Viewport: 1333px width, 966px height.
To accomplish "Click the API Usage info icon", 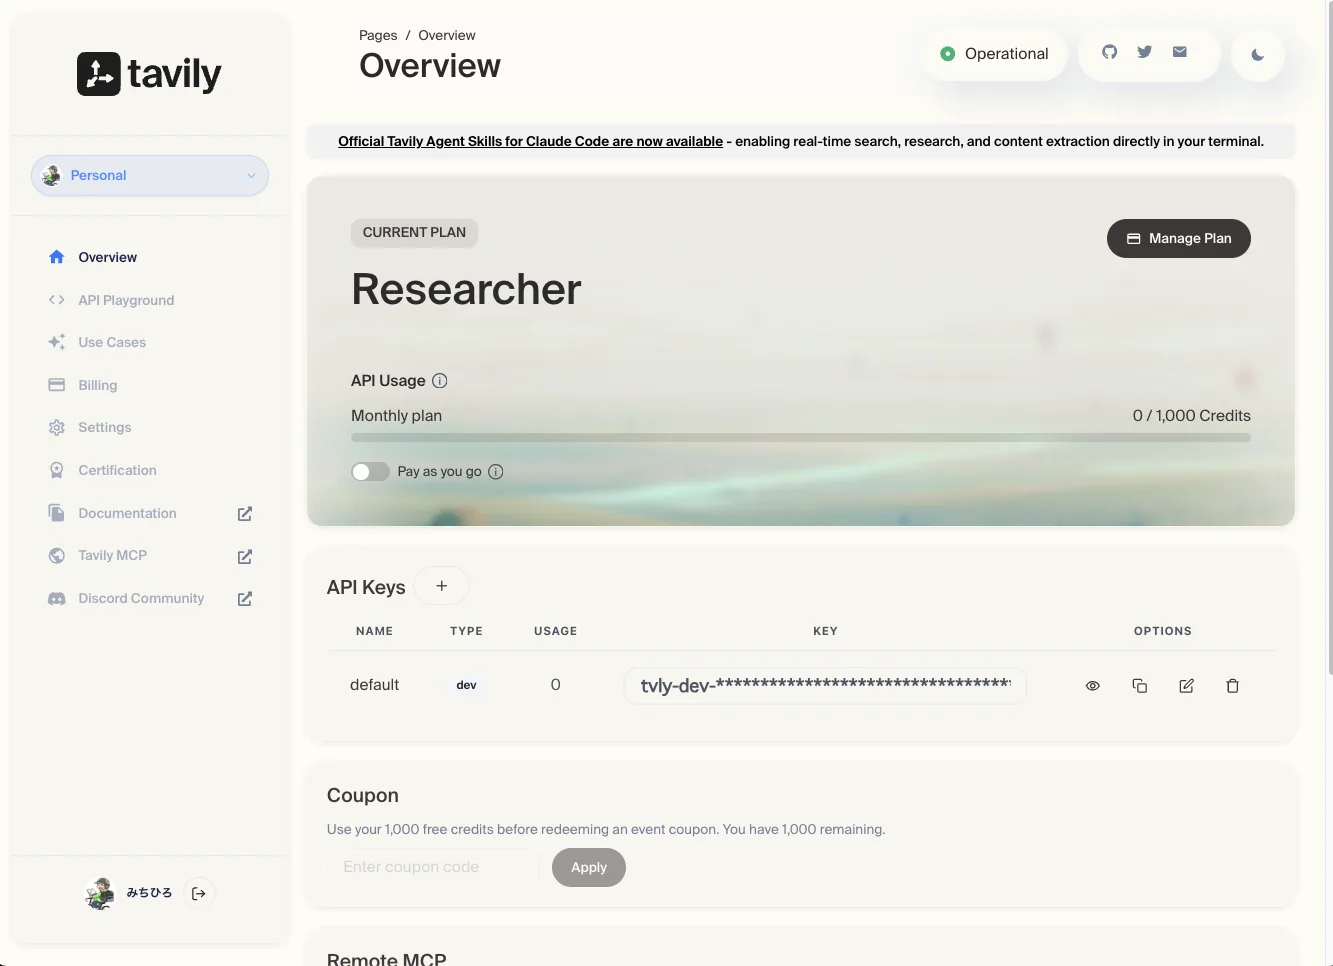I will pyautogui.click(x=440, y=380).
